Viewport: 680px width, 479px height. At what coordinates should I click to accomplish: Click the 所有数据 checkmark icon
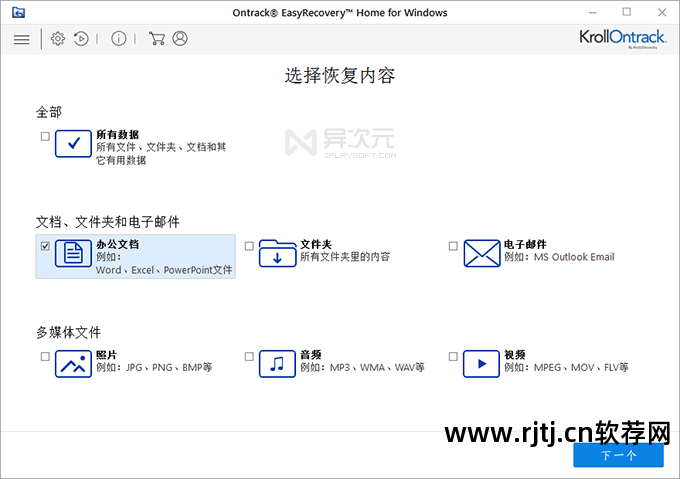(73, 143)
